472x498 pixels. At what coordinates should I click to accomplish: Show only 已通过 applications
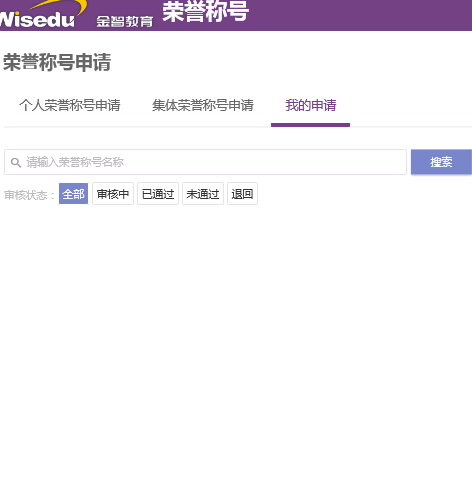158,194
